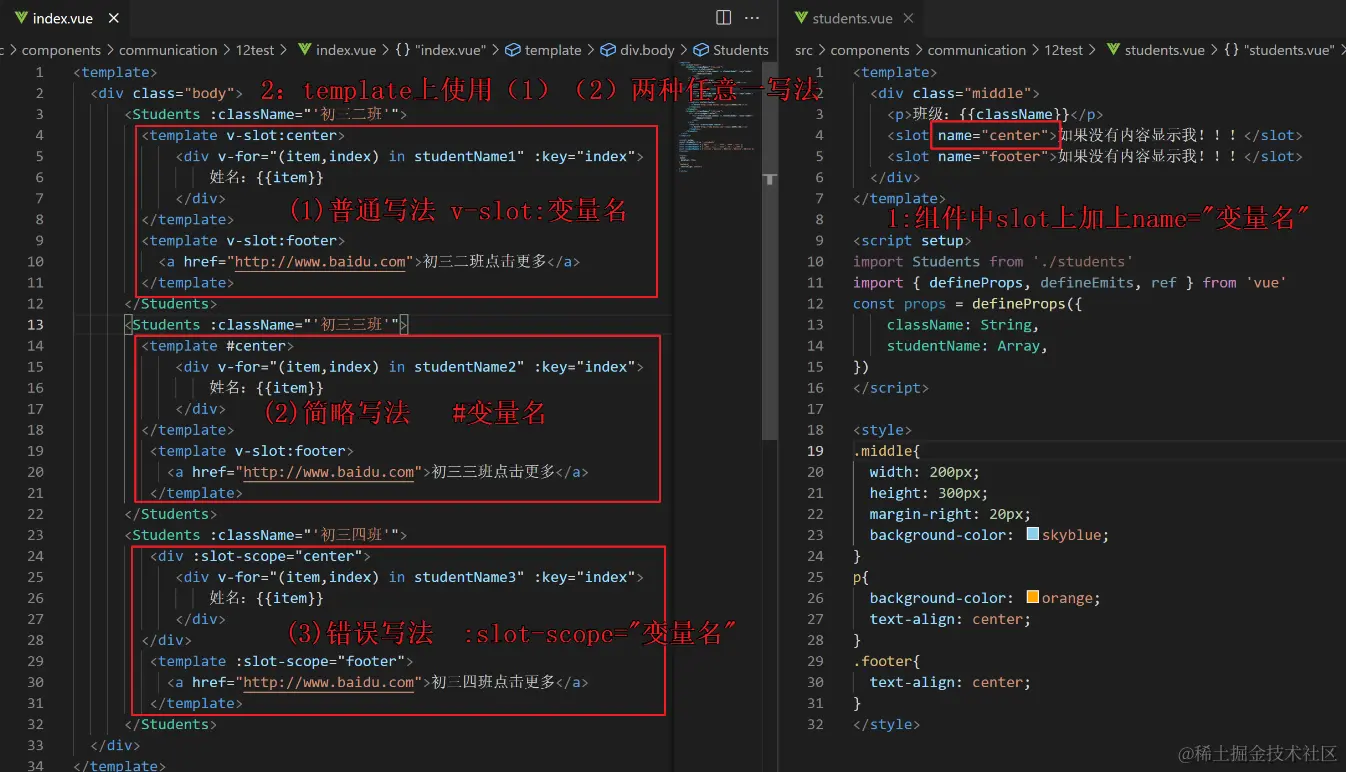Click 'template v-slot:center' on line 4
1346x772 pixels.
click(x=244, y=135)
